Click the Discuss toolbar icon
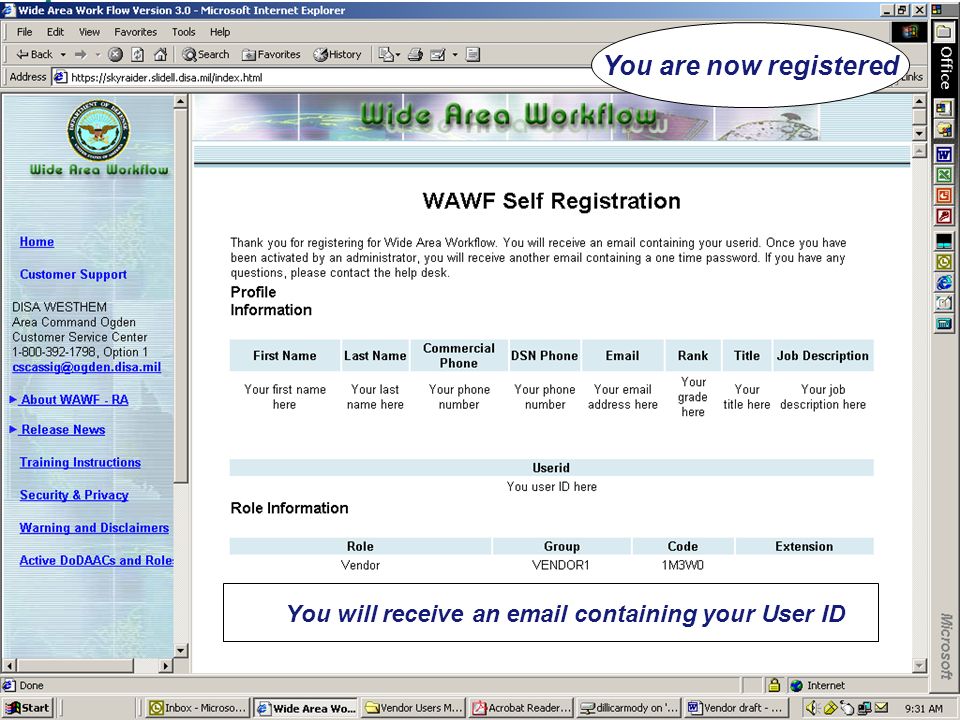The width and height of the screenshot is (960, 720). (473, 54)
